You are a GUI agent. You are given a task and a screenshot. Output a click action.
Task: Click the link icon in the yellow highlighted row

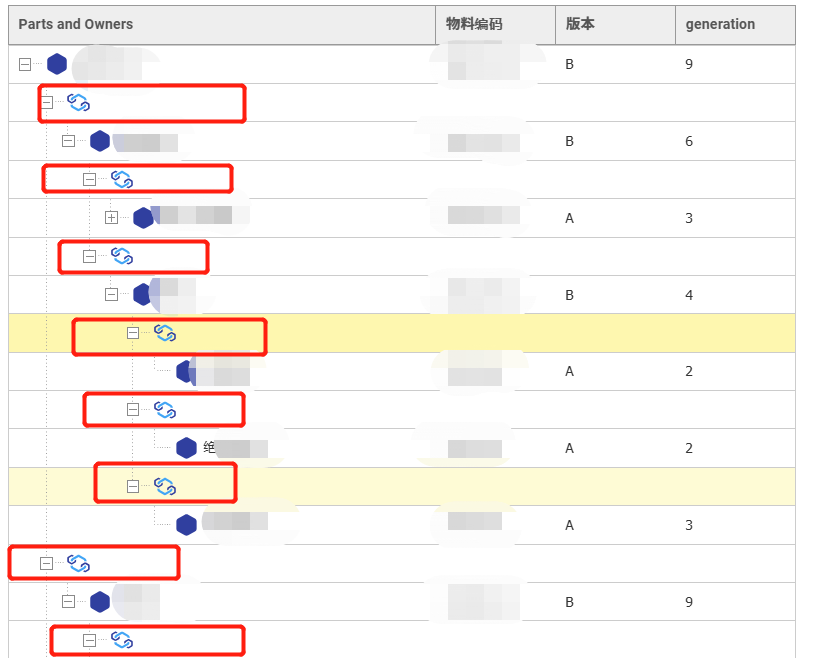165,333
